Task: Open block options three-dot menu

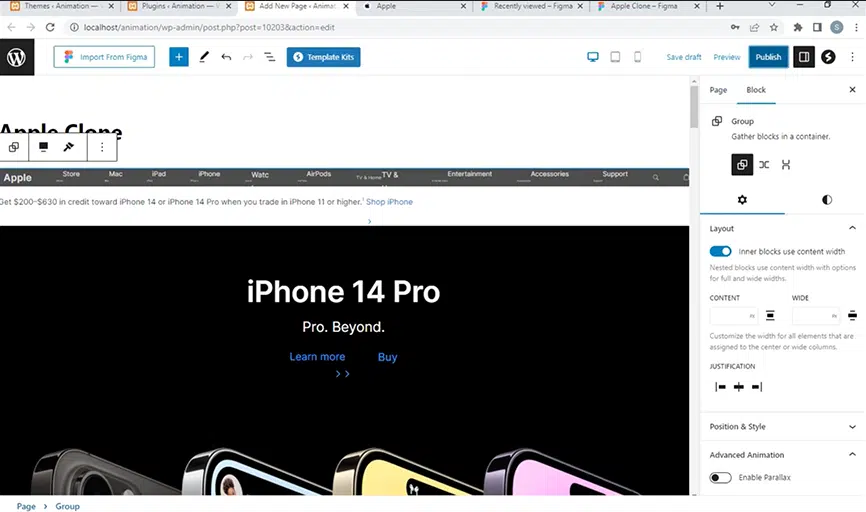Action: pyautogui.click(x=102, y=147)
